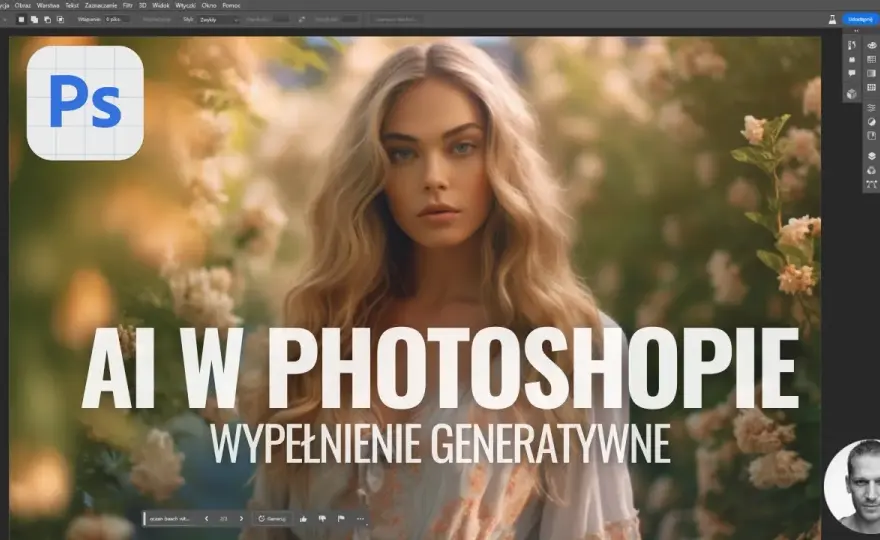The image size is (880, 540).
Task: Click the thumbs up rating icon
Action: (304, 519)
